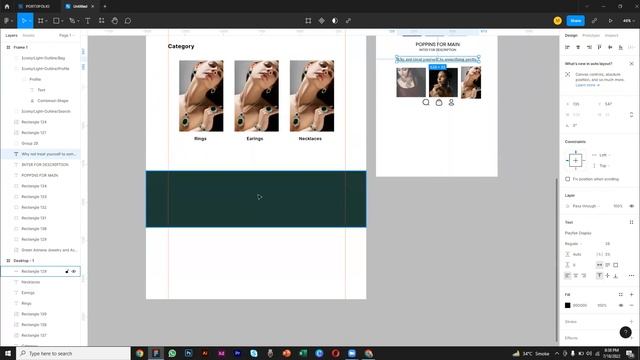
Task: Switch to the Layers tab
Action: tap(11, 36)
